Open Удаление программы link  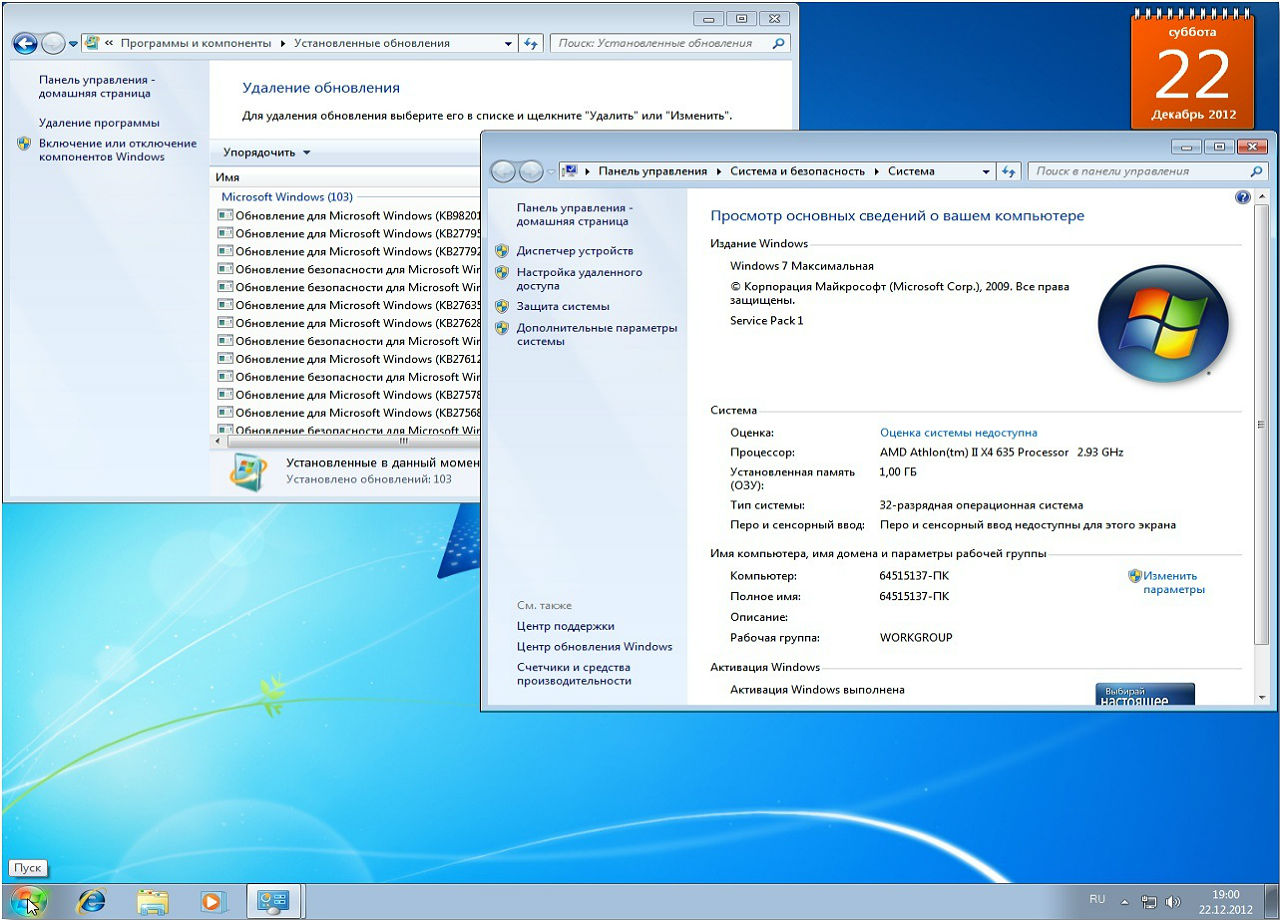pyautogui.click(x=99, y=123)
